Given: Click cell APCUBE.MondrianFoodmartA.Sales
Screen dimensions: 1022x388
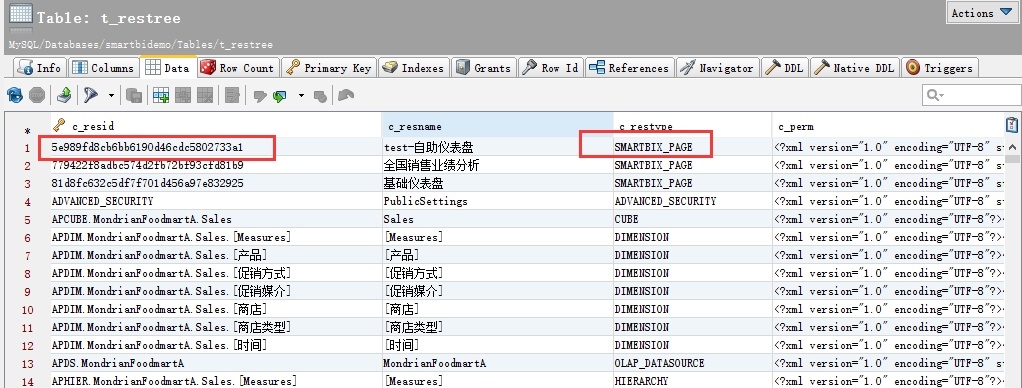Looking at the screenshot, I should point(216,219).
